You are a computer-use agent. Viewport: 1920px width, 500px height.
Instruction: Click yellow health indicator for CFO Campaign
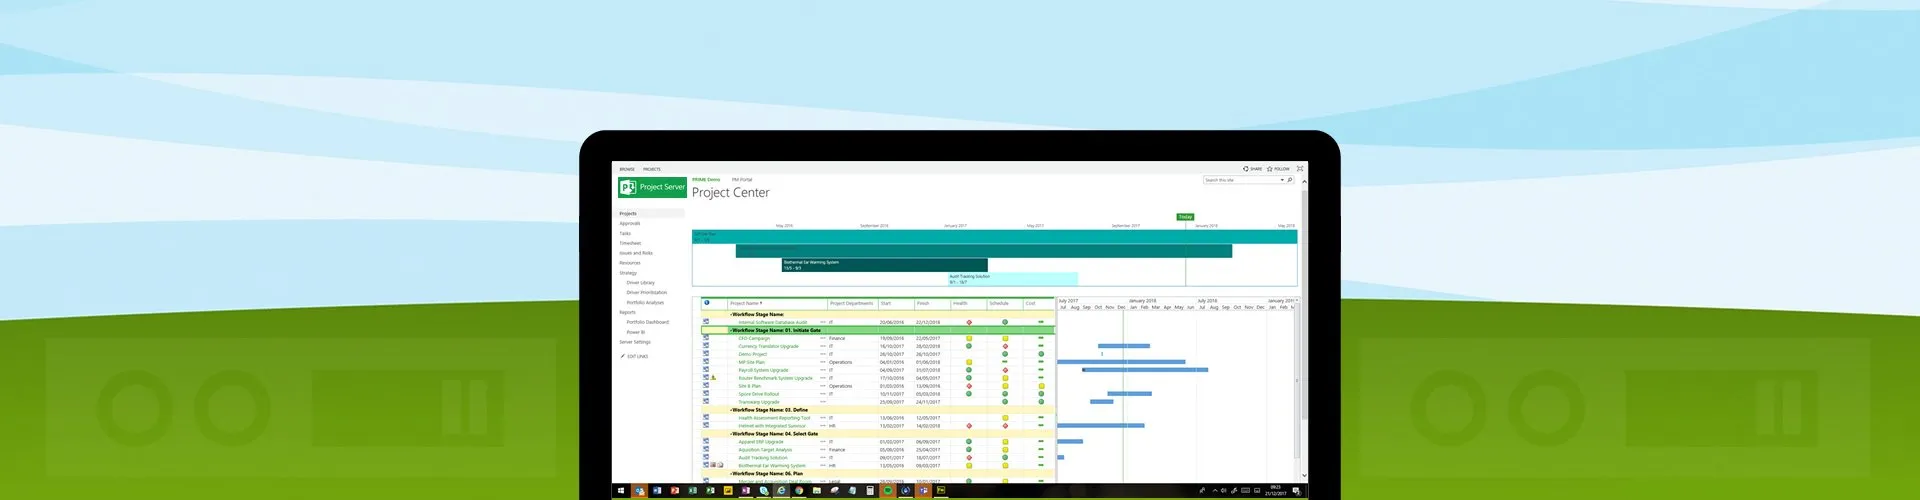pyautogui.click(x=968, y=338)
